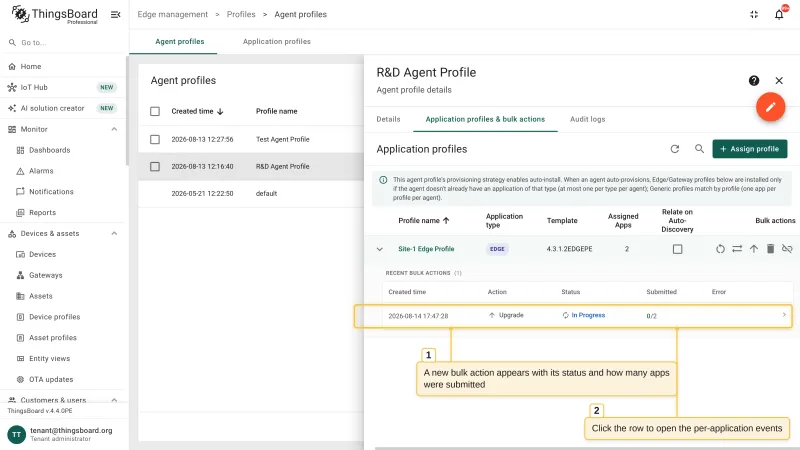This screenshot has width=800, height=450.
Task: Sort by Profile name in Application profiles
Action: click(x=423, y=220)
